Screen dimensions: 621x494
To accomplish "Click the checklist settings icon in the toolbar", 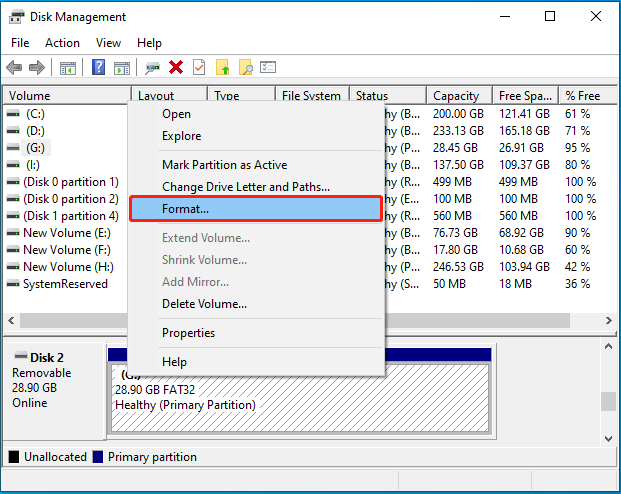I will (268, 68).
